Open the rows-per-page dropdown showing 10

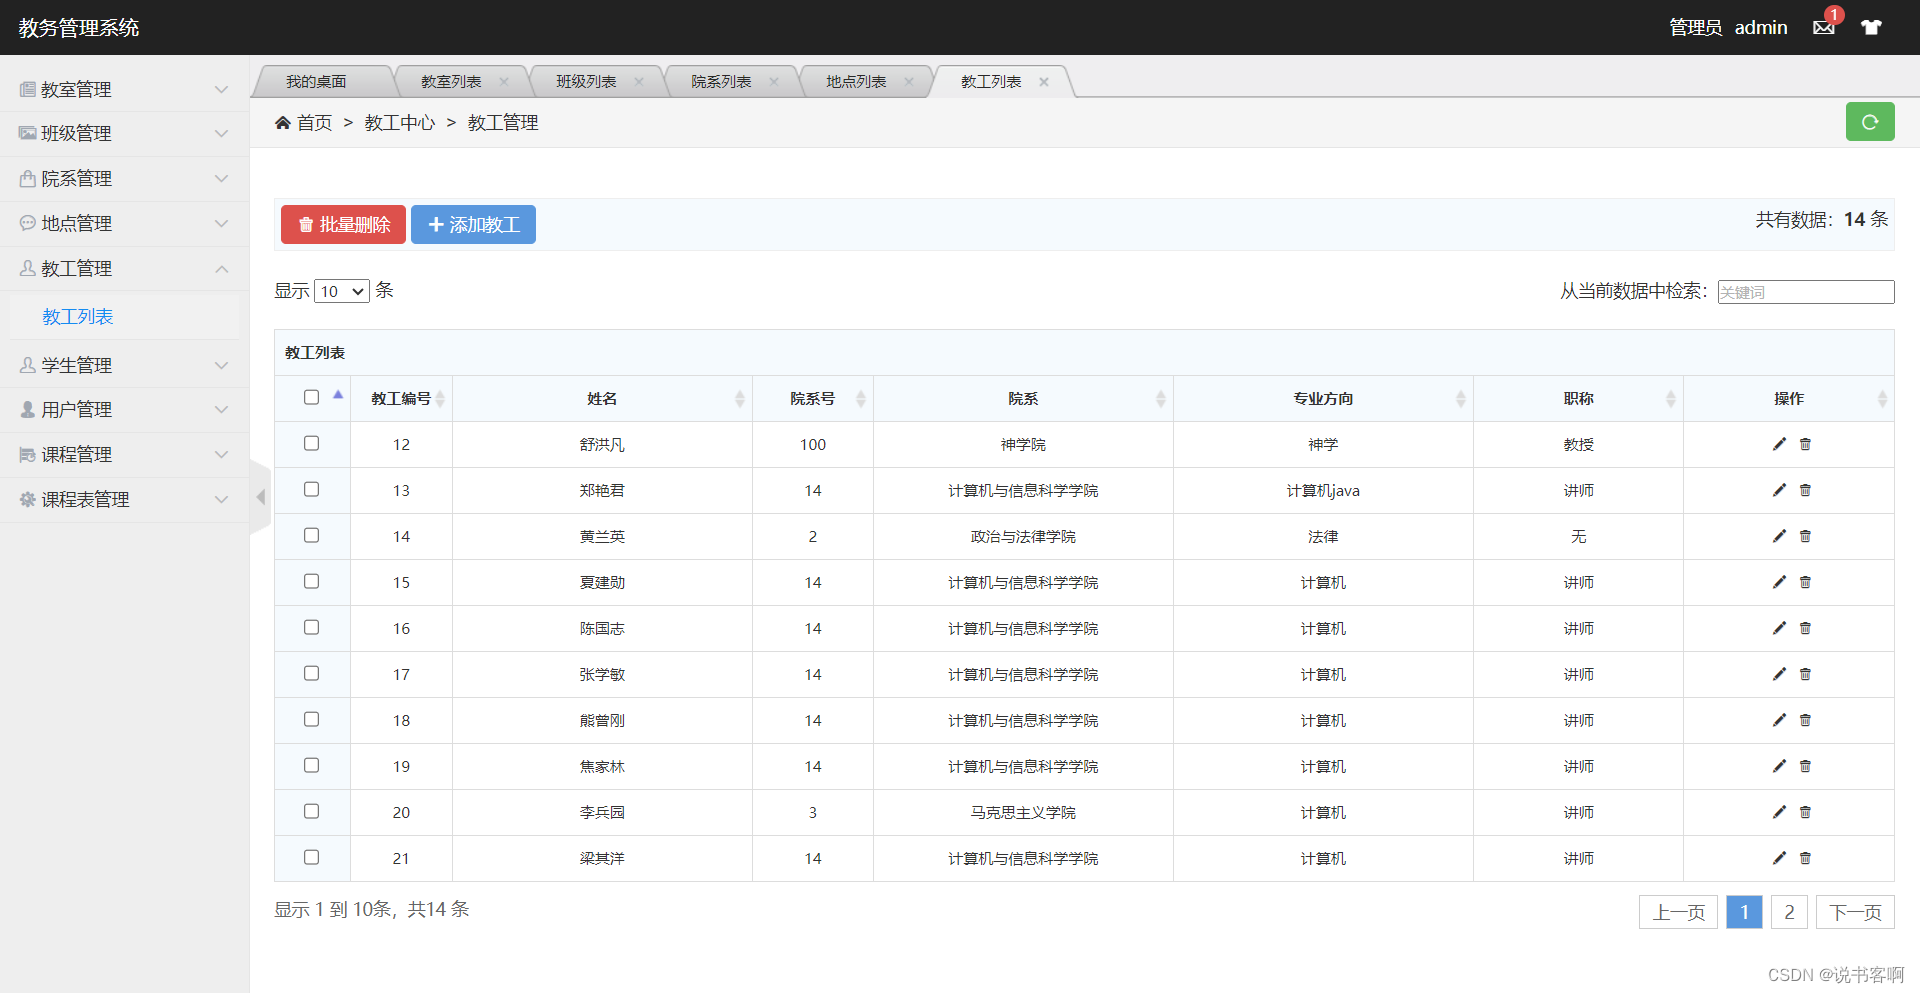point(342,291)
